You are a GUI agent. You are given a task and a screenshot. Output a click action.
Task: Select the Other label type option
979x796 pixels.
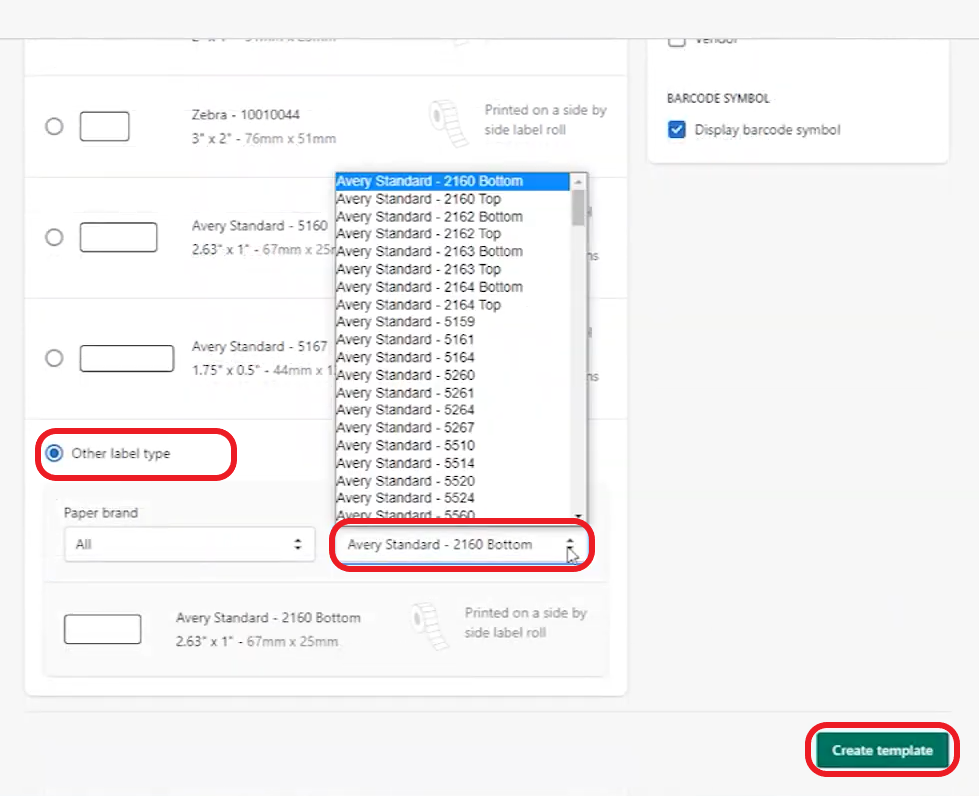[x=55, y=453]
